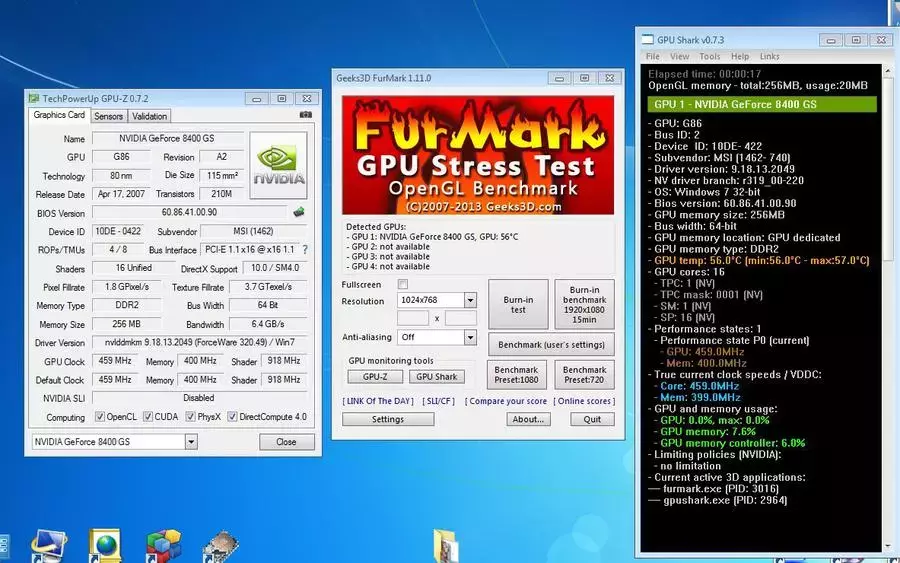This screenshot has width=900, height=563.
Task: Click the FurMark GPU Stress Test banner
Action: [x=478, y=155]
